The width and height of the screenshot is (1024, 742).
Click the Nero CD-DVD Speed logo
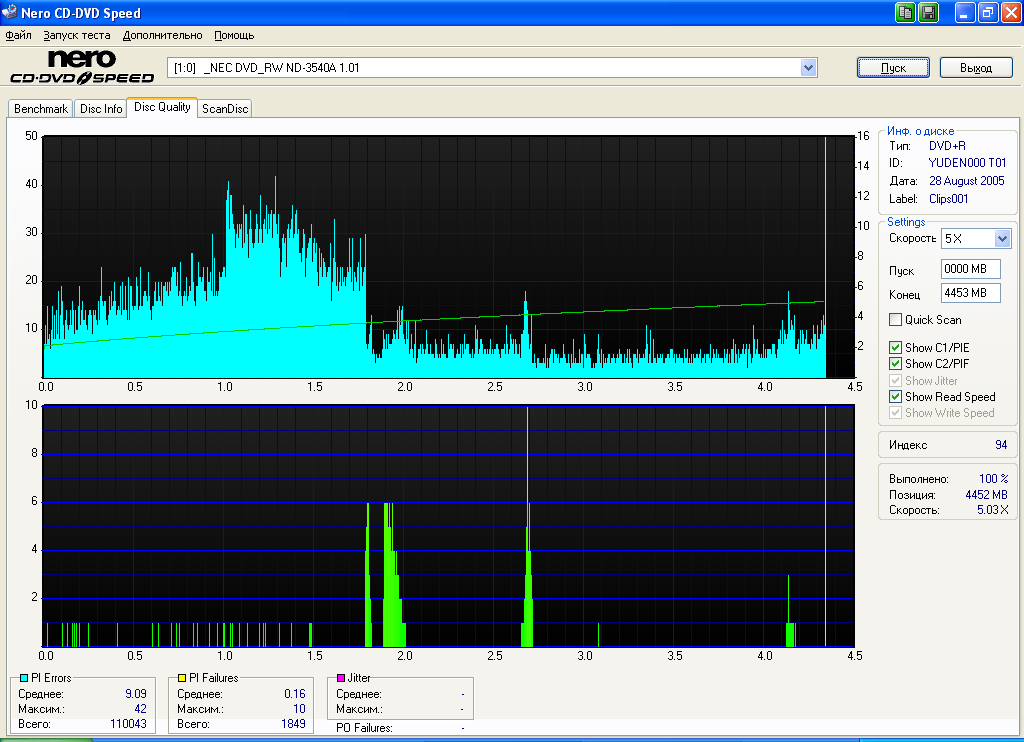point(80,67)
